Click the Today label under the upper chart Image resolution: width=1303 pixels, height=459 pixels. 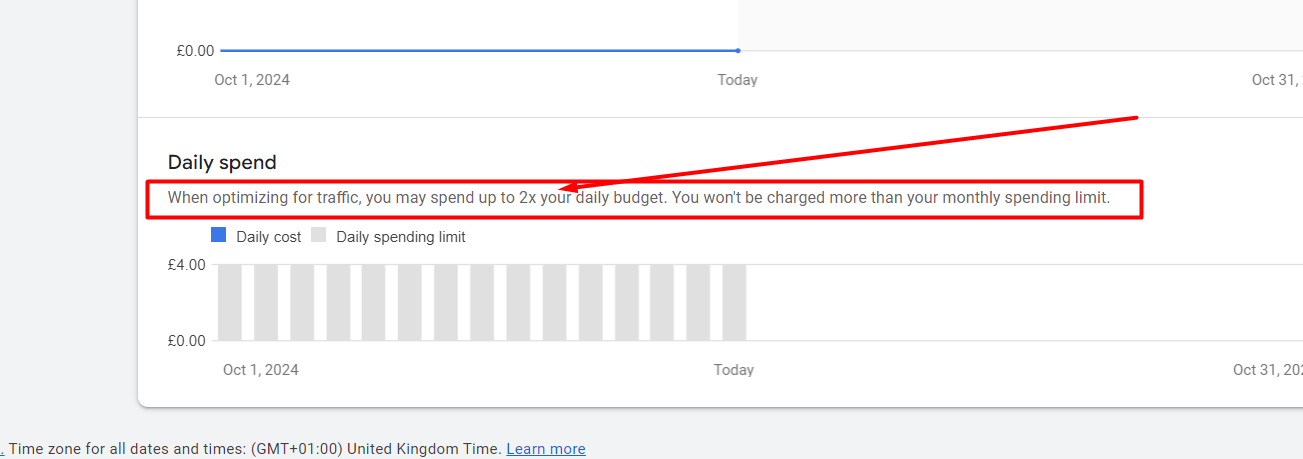click(x=737, y=80)
